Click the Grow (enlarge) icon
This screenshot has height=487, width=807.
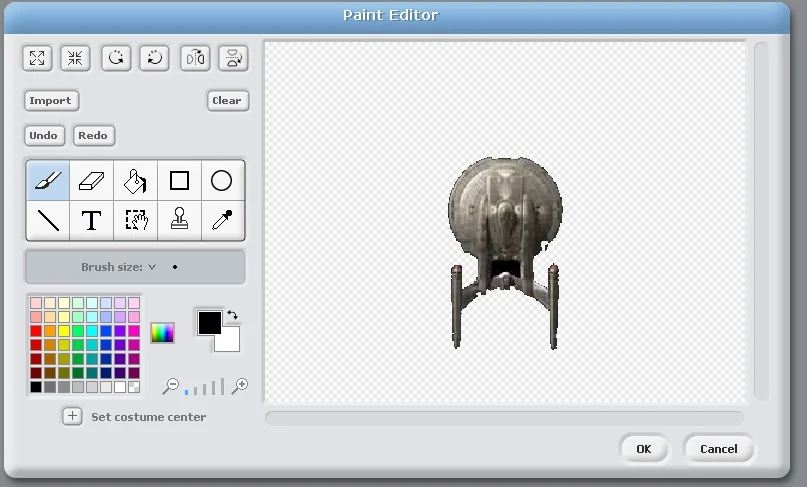point(37,58)
